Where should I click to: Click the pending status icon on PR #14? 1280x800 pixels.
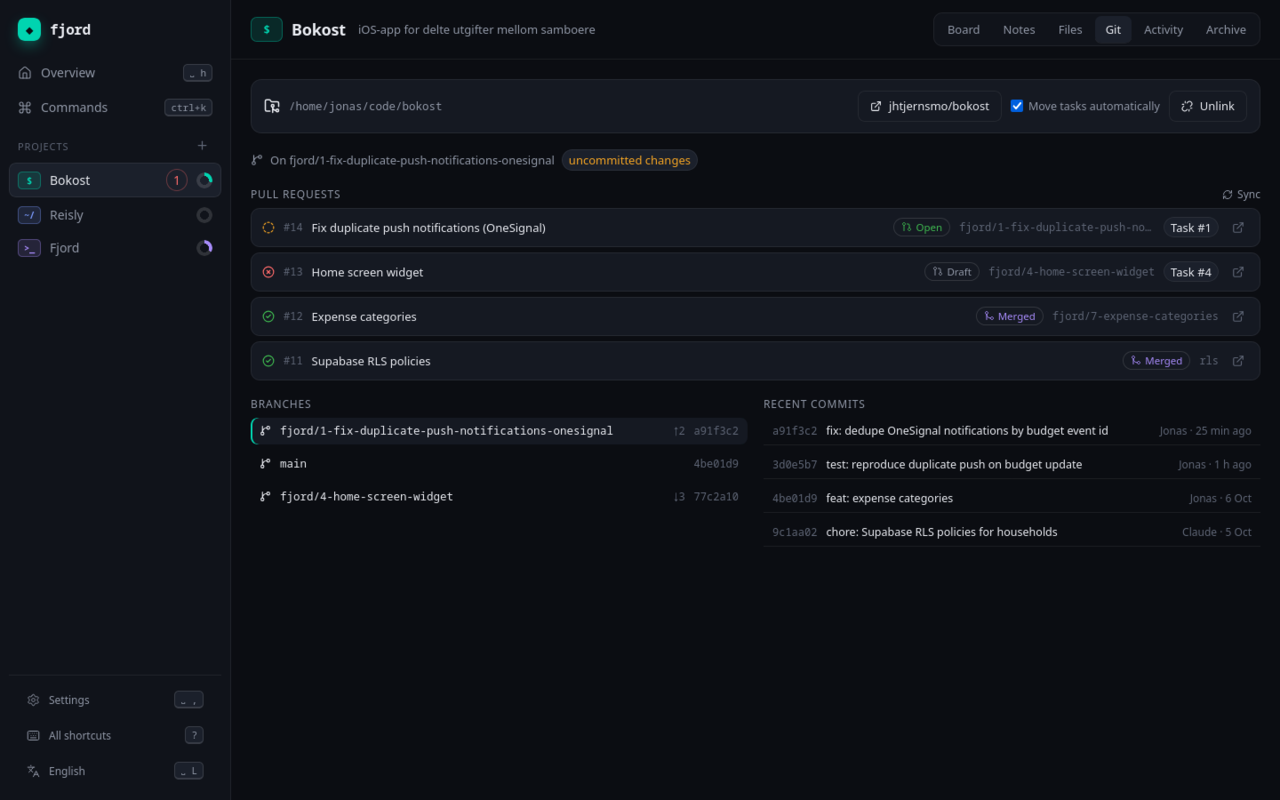point(268,228)
